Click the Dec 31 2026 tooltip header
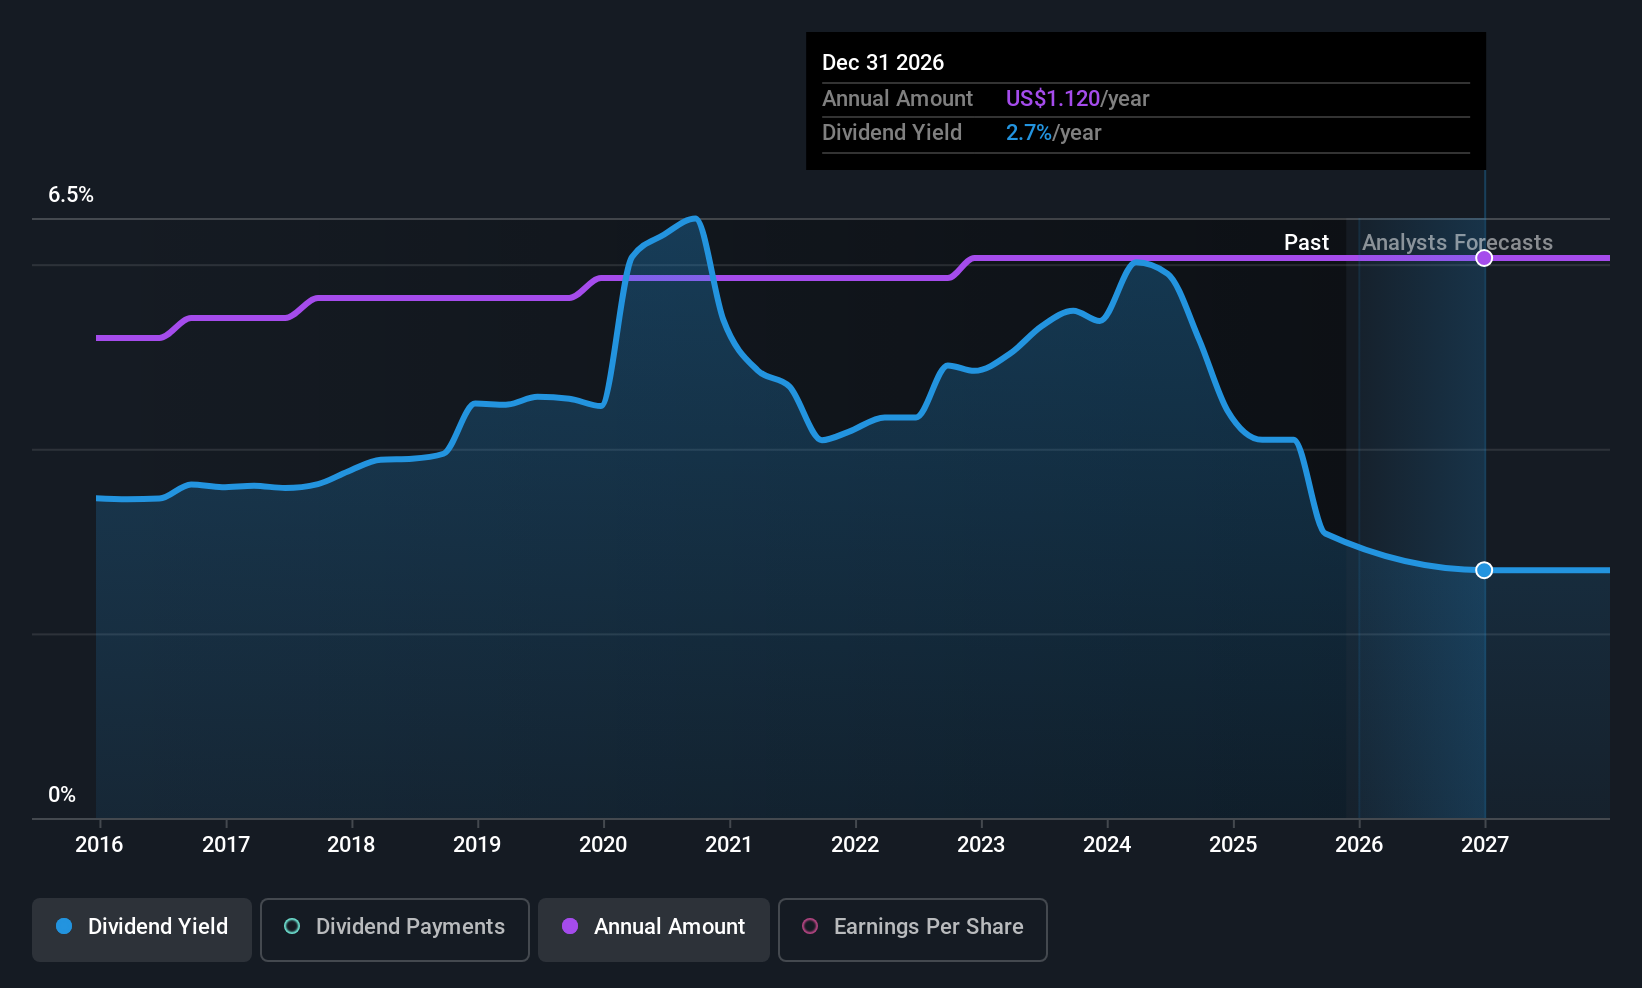This screenshot has height=988, width=1642. (x=883, y=62)
